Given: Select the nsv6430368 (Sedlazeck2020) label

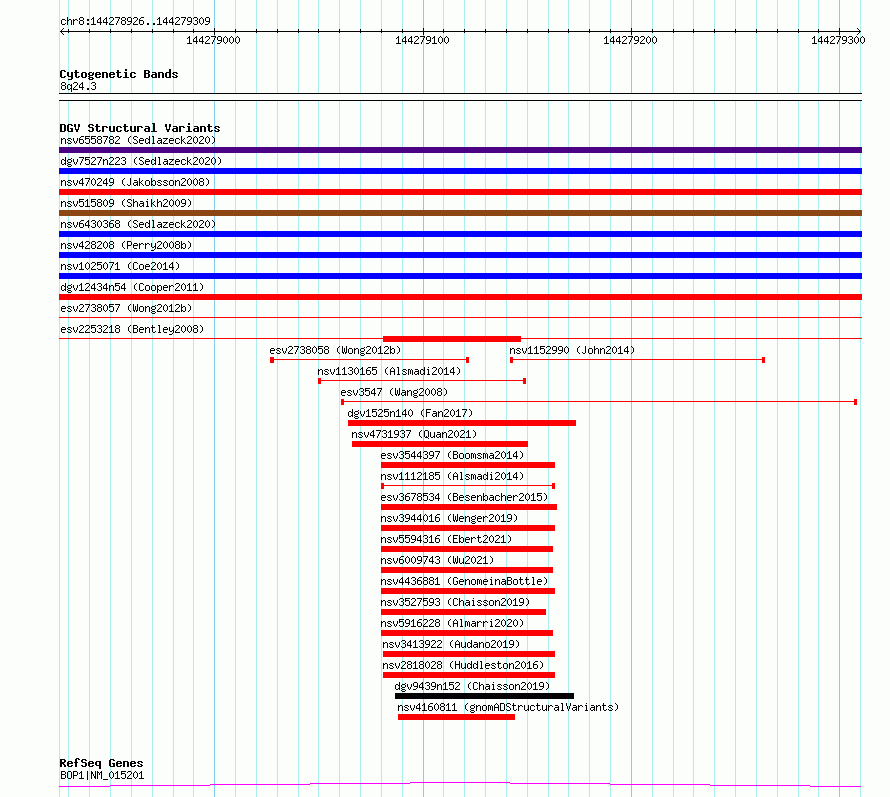Looking at the screenshot, I should coord(138,224).
